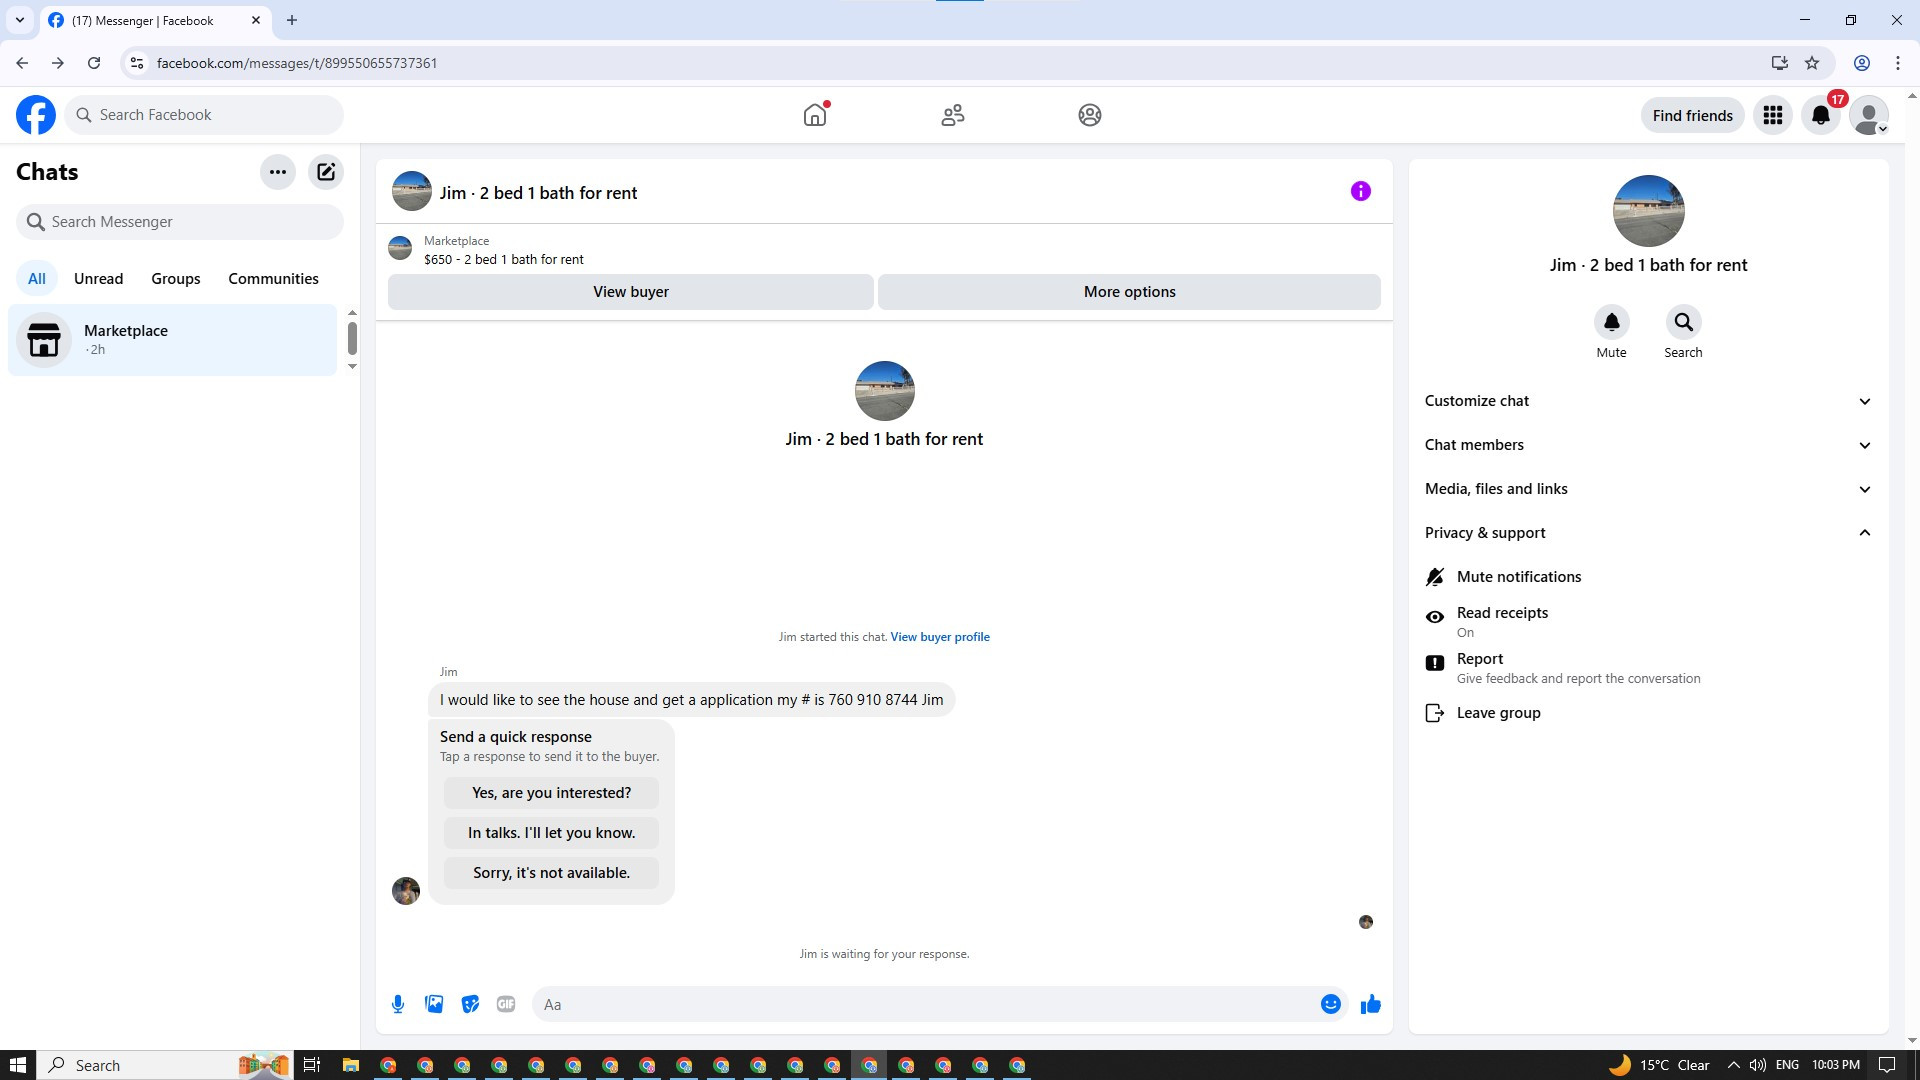This screenshot has width=1920, height=1080.
Task: Click the View buyer button
Action: 631,292
